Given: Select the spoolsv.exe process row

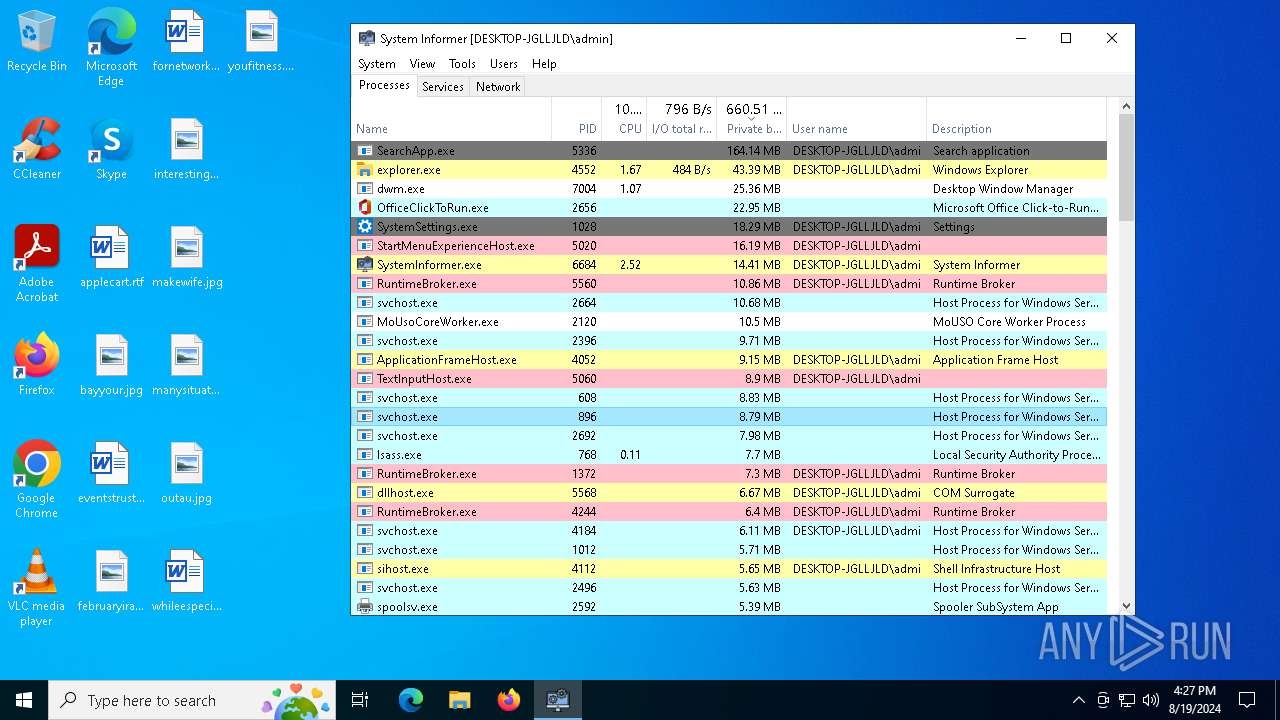Looking at the screenshot, I should pos(729,606).
